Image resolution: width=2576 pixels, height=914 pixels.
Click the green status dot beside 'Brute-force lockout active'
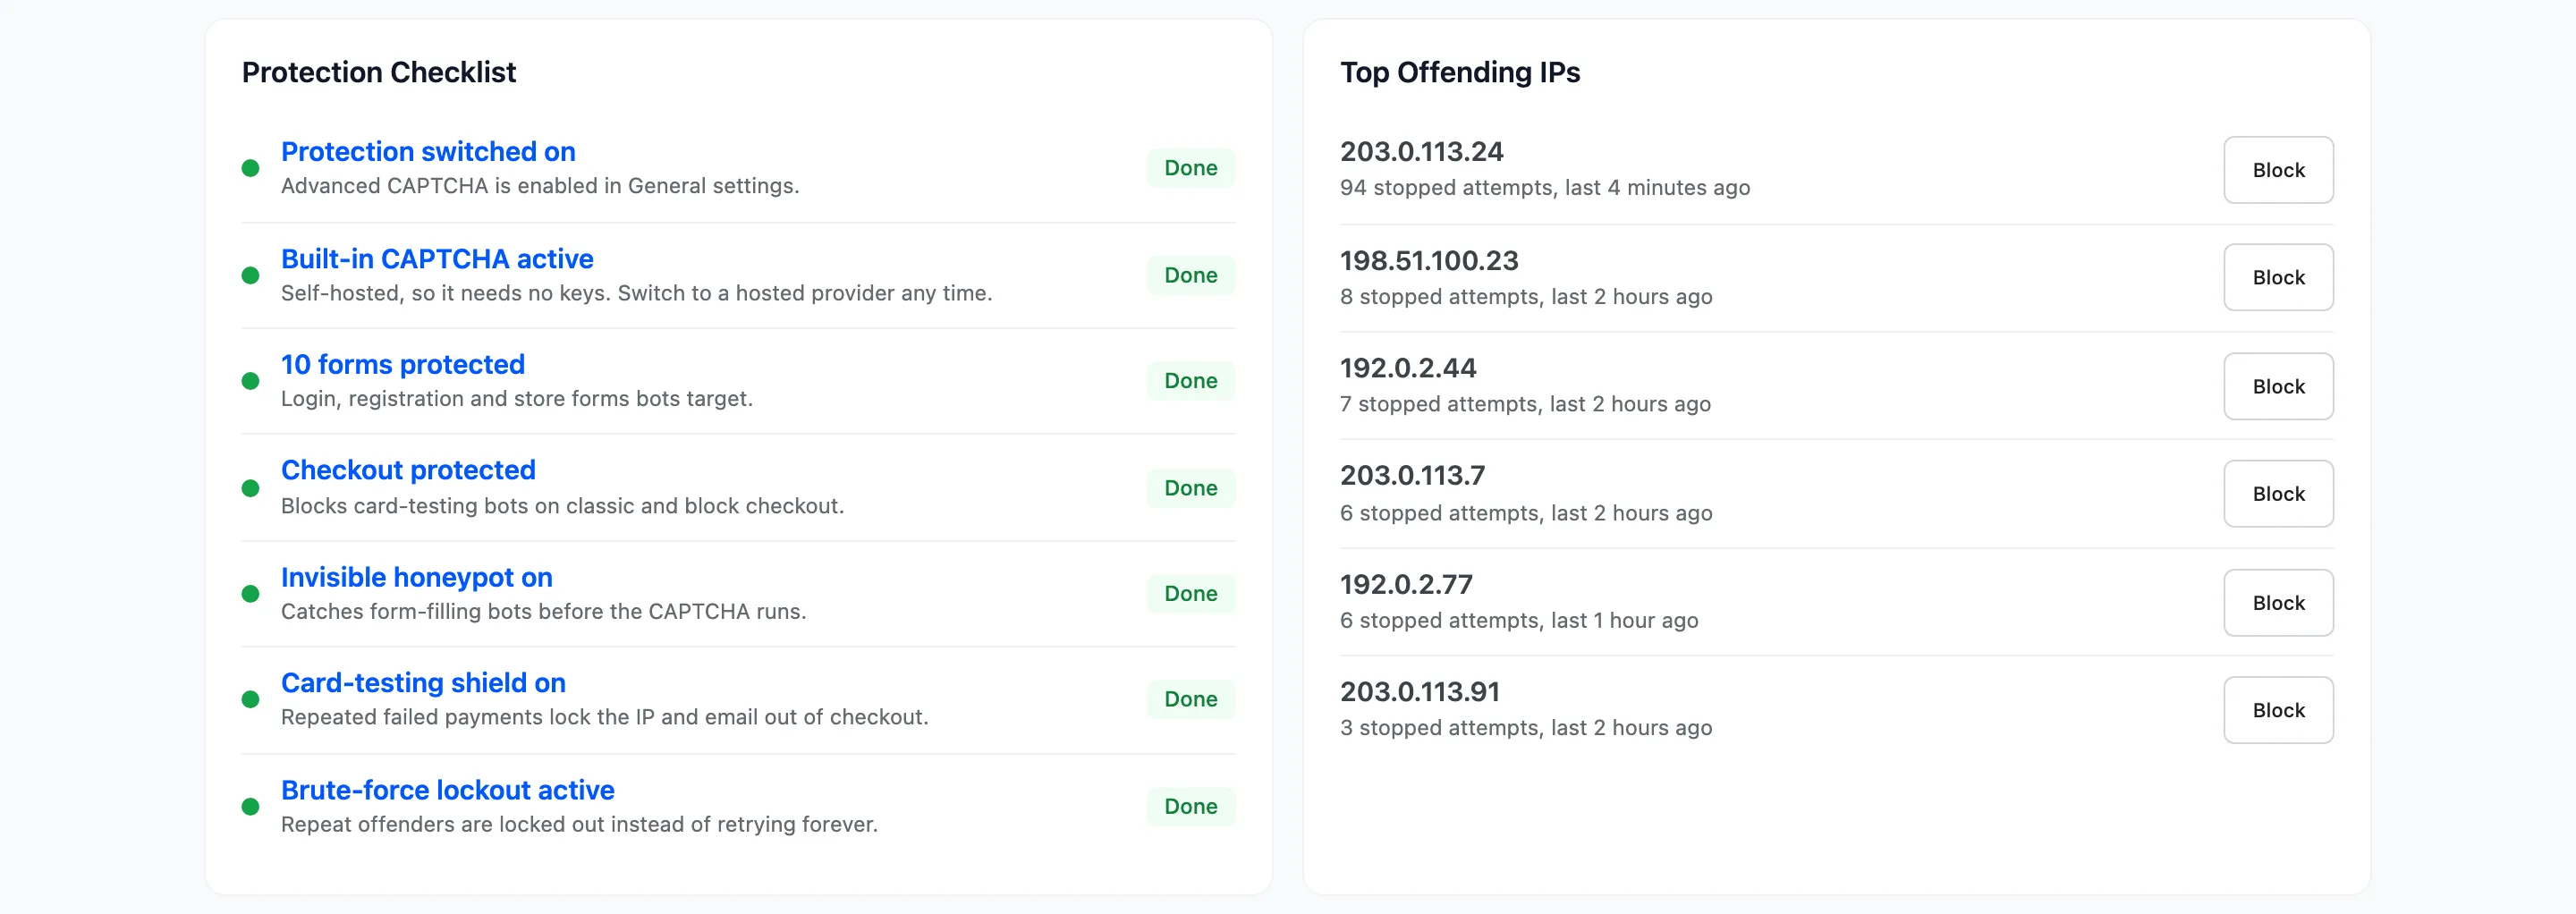point(251,806)
